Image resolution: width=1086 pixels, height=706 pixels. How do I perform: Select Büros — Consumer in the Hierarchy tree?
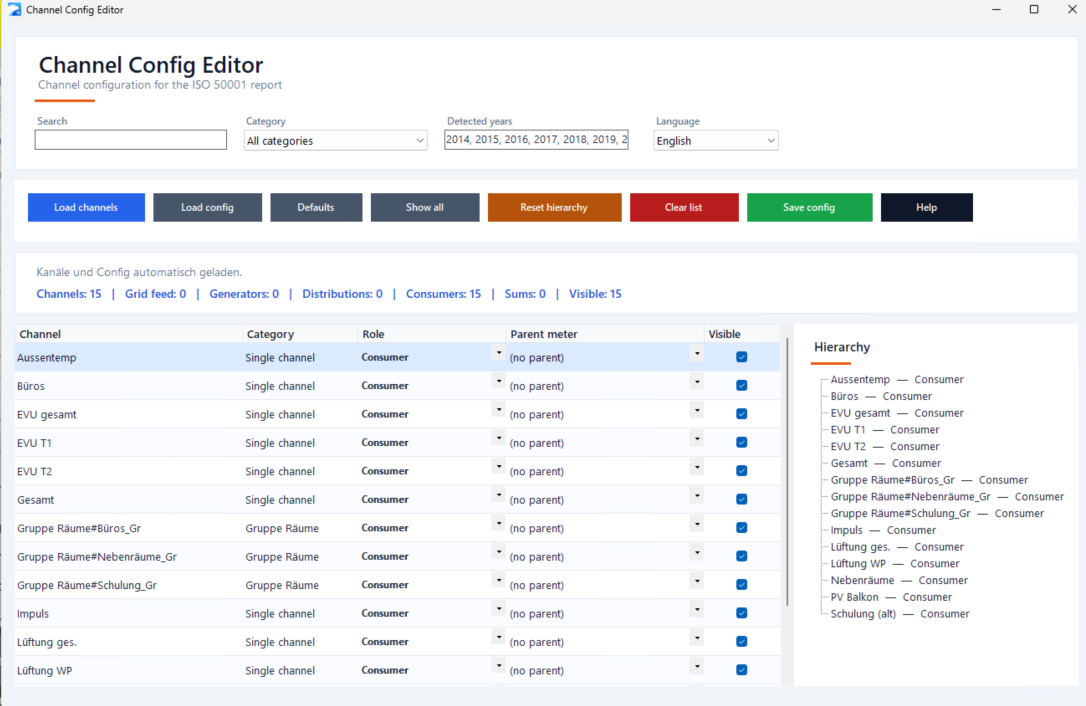point(881,396)
